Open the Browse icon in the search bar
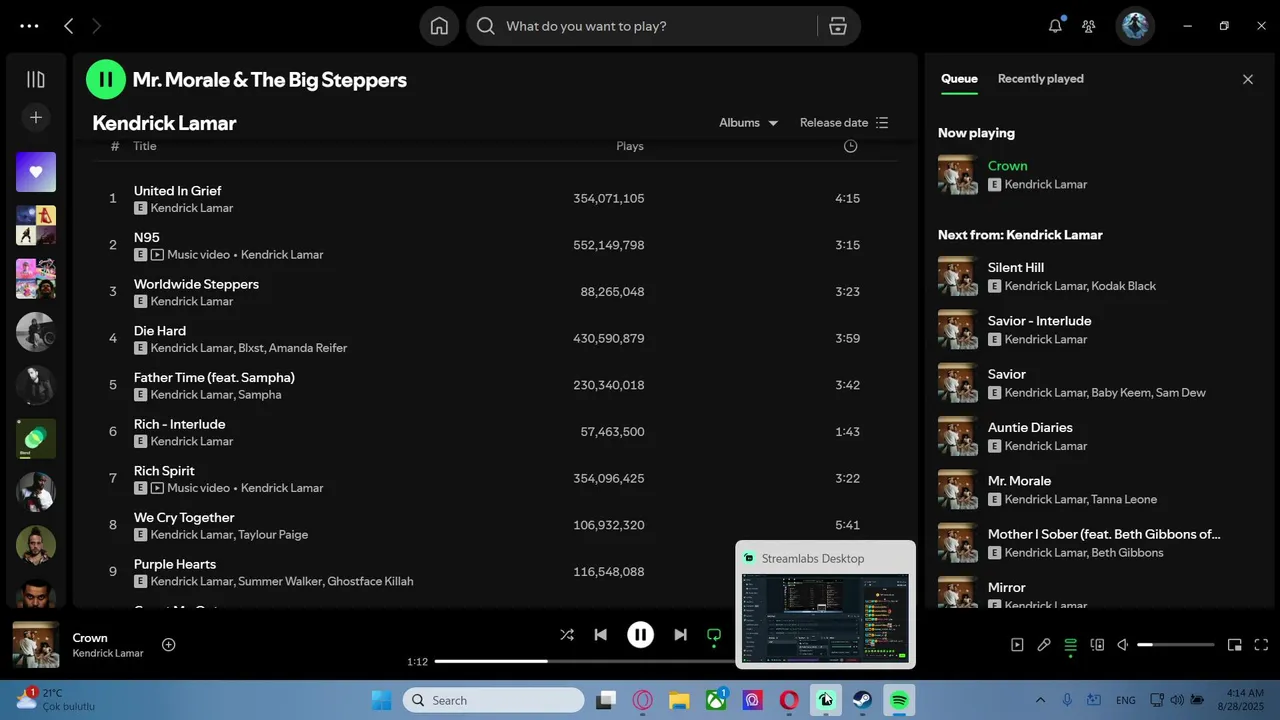 click(838, 26)
